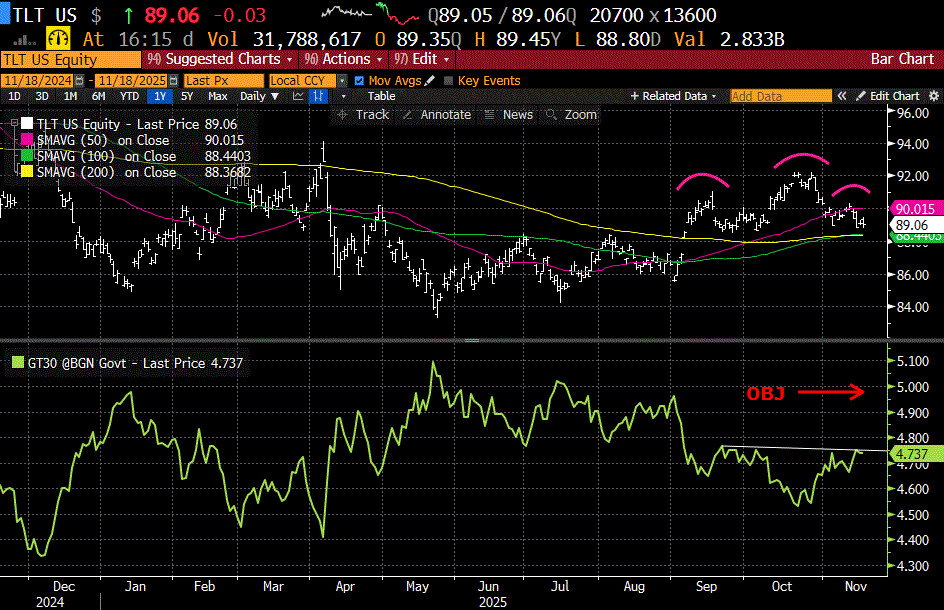Click the green SMAVG (100) color swatch
The image size is (944, 610).
click(27, 156)
